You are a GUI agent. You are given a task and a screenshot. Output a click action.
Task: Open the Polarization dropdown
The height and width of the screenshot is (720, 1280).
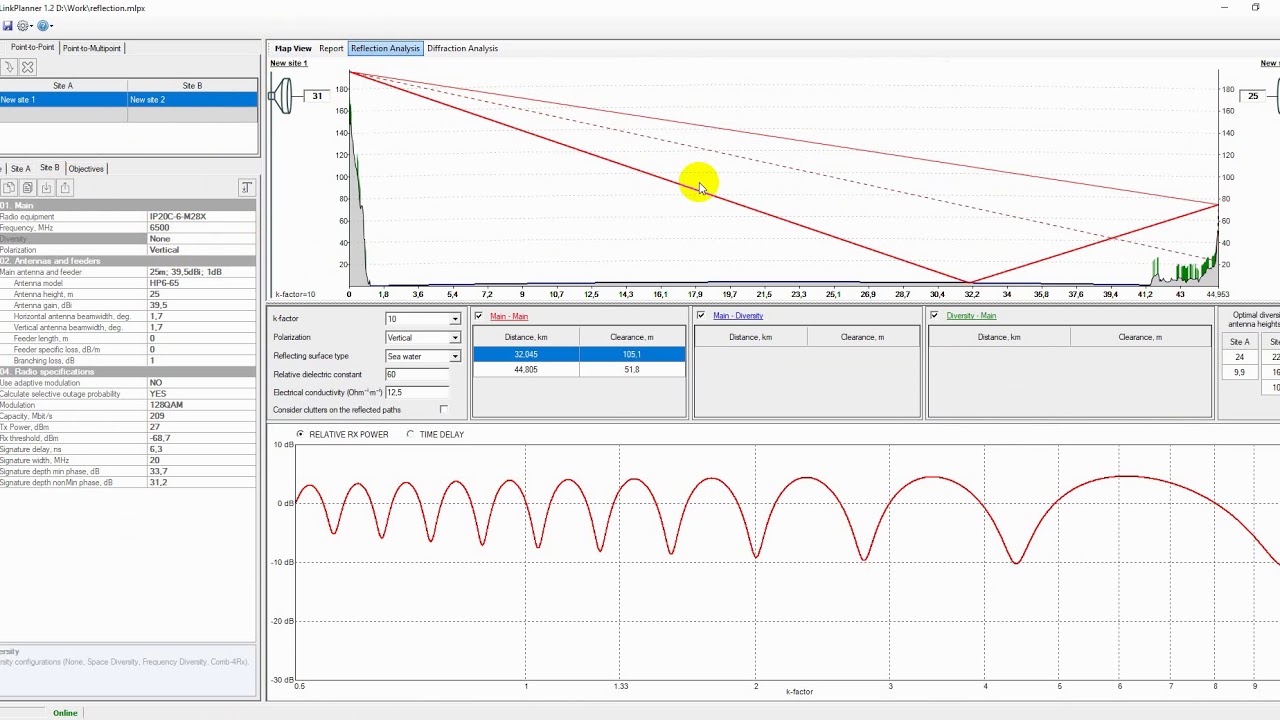[455, 338]
